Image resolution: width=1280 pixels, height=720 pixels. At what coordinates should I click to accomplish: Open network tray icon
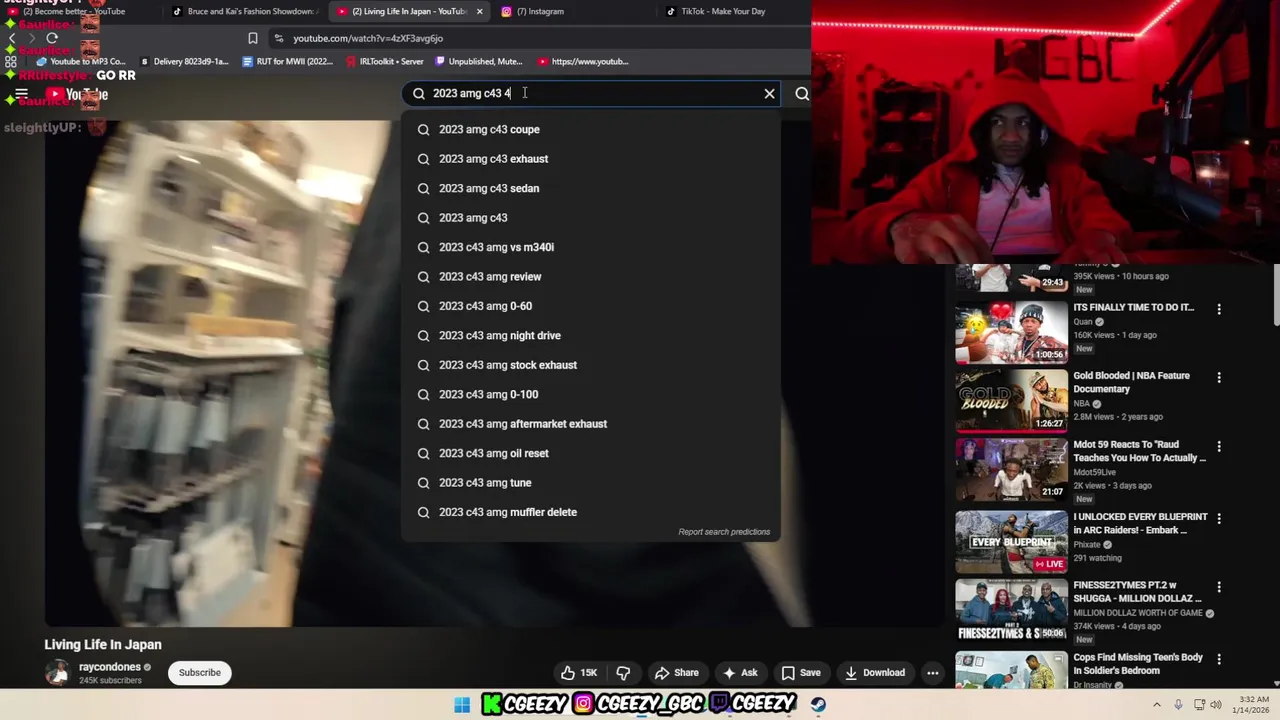pos(1199,705)
